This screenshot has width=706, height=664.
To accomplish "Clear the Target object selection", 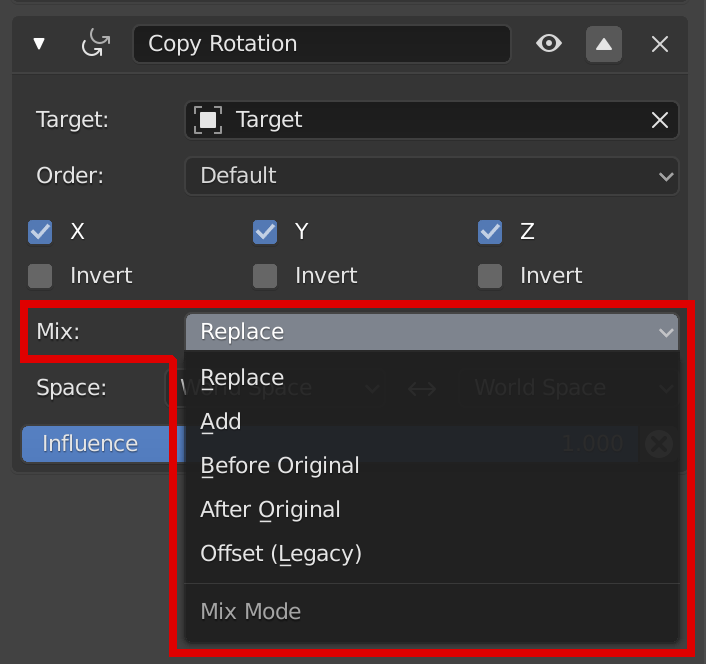I will tap(660, 120).
